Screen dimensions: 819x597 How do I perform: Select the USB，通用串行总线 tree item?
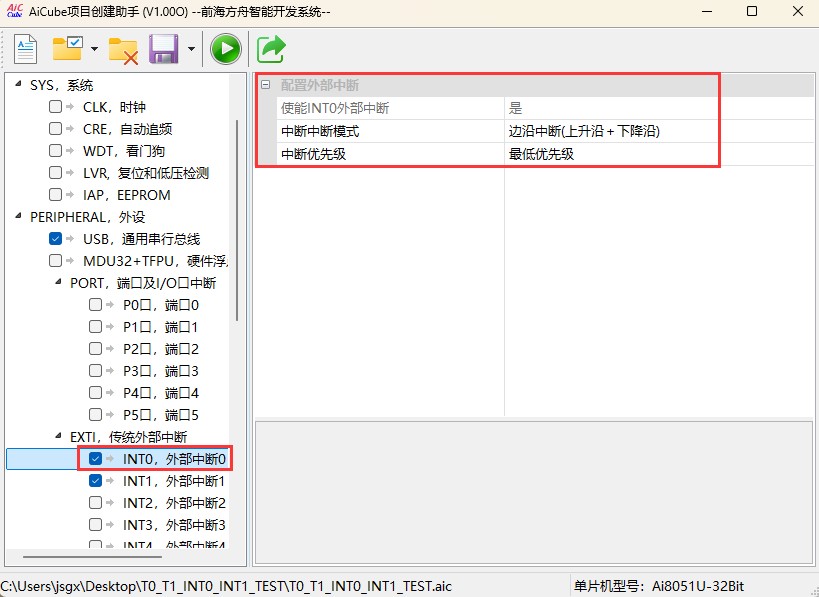pyautogui.click(x=142, y=239)
